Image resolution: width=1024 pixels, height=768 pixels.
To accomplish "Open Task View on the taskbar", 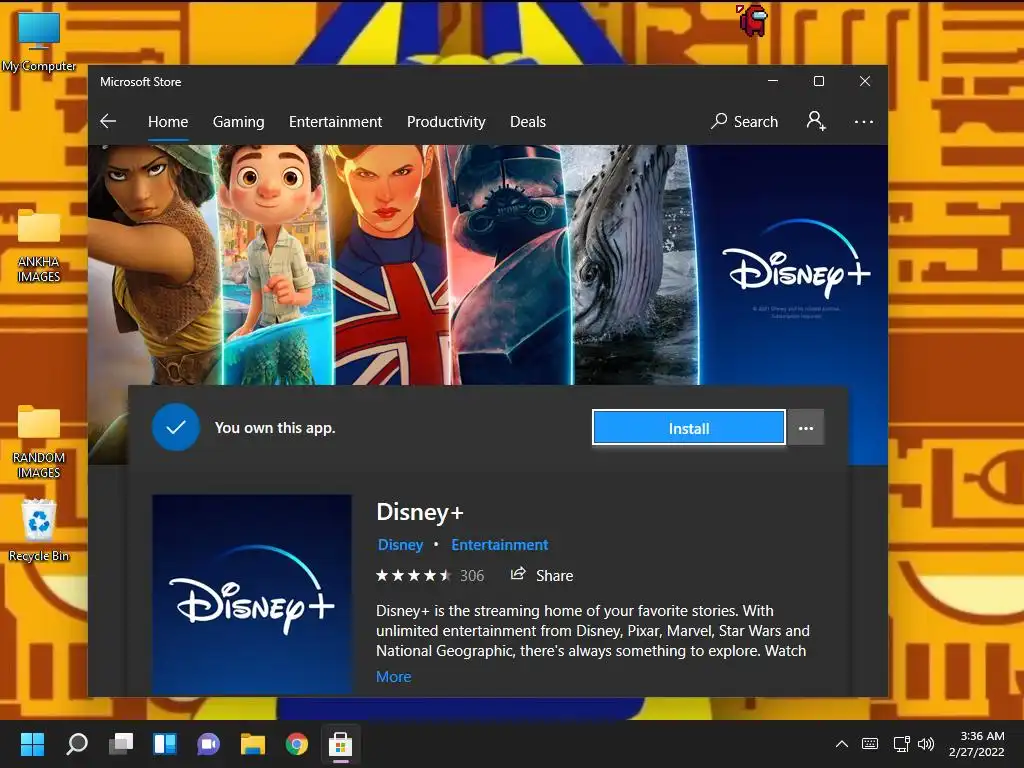I will 121,743.
